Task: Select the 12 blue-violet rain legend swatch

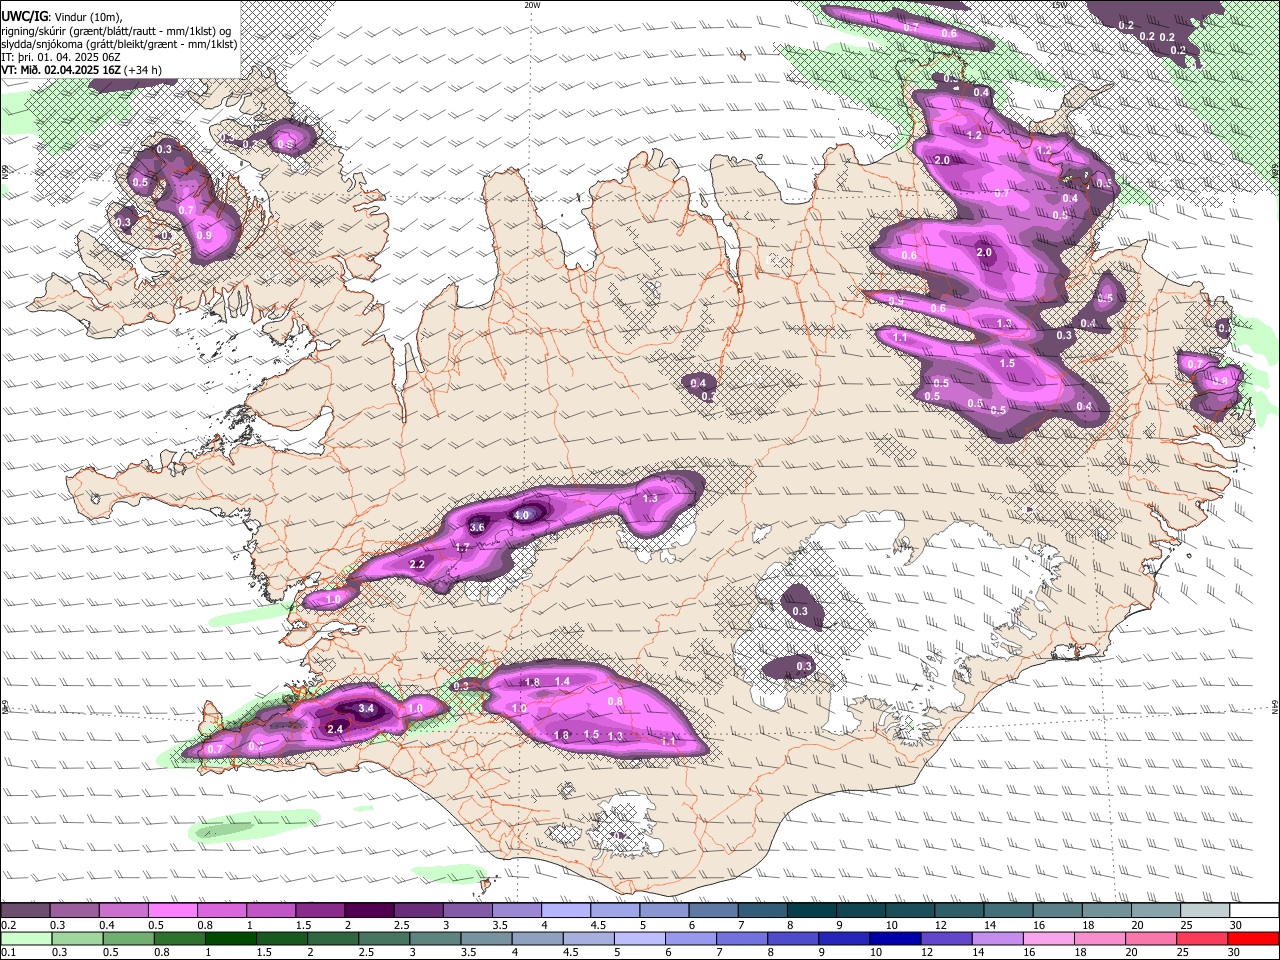Action: [x=945, y=938]
